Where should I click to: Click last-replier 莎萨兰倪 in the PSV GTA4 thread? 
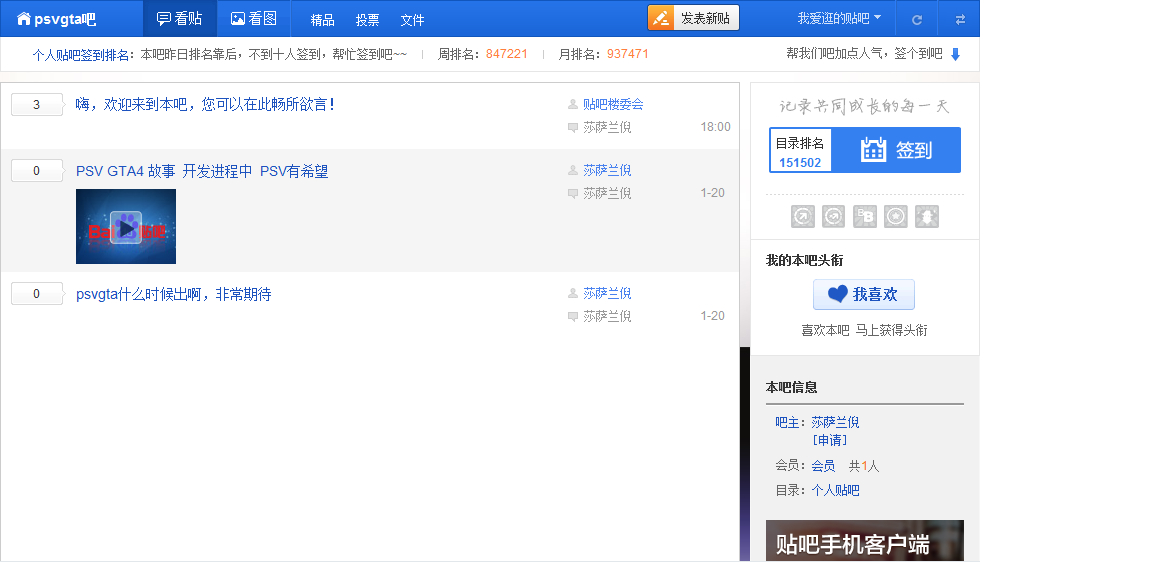(607, 193)
